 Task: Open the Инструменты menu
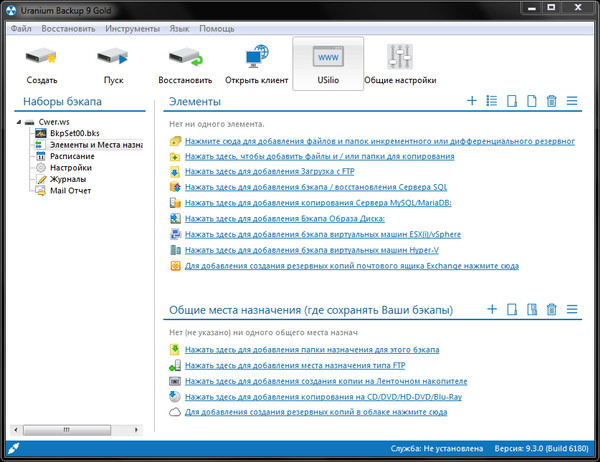(130, 28)
